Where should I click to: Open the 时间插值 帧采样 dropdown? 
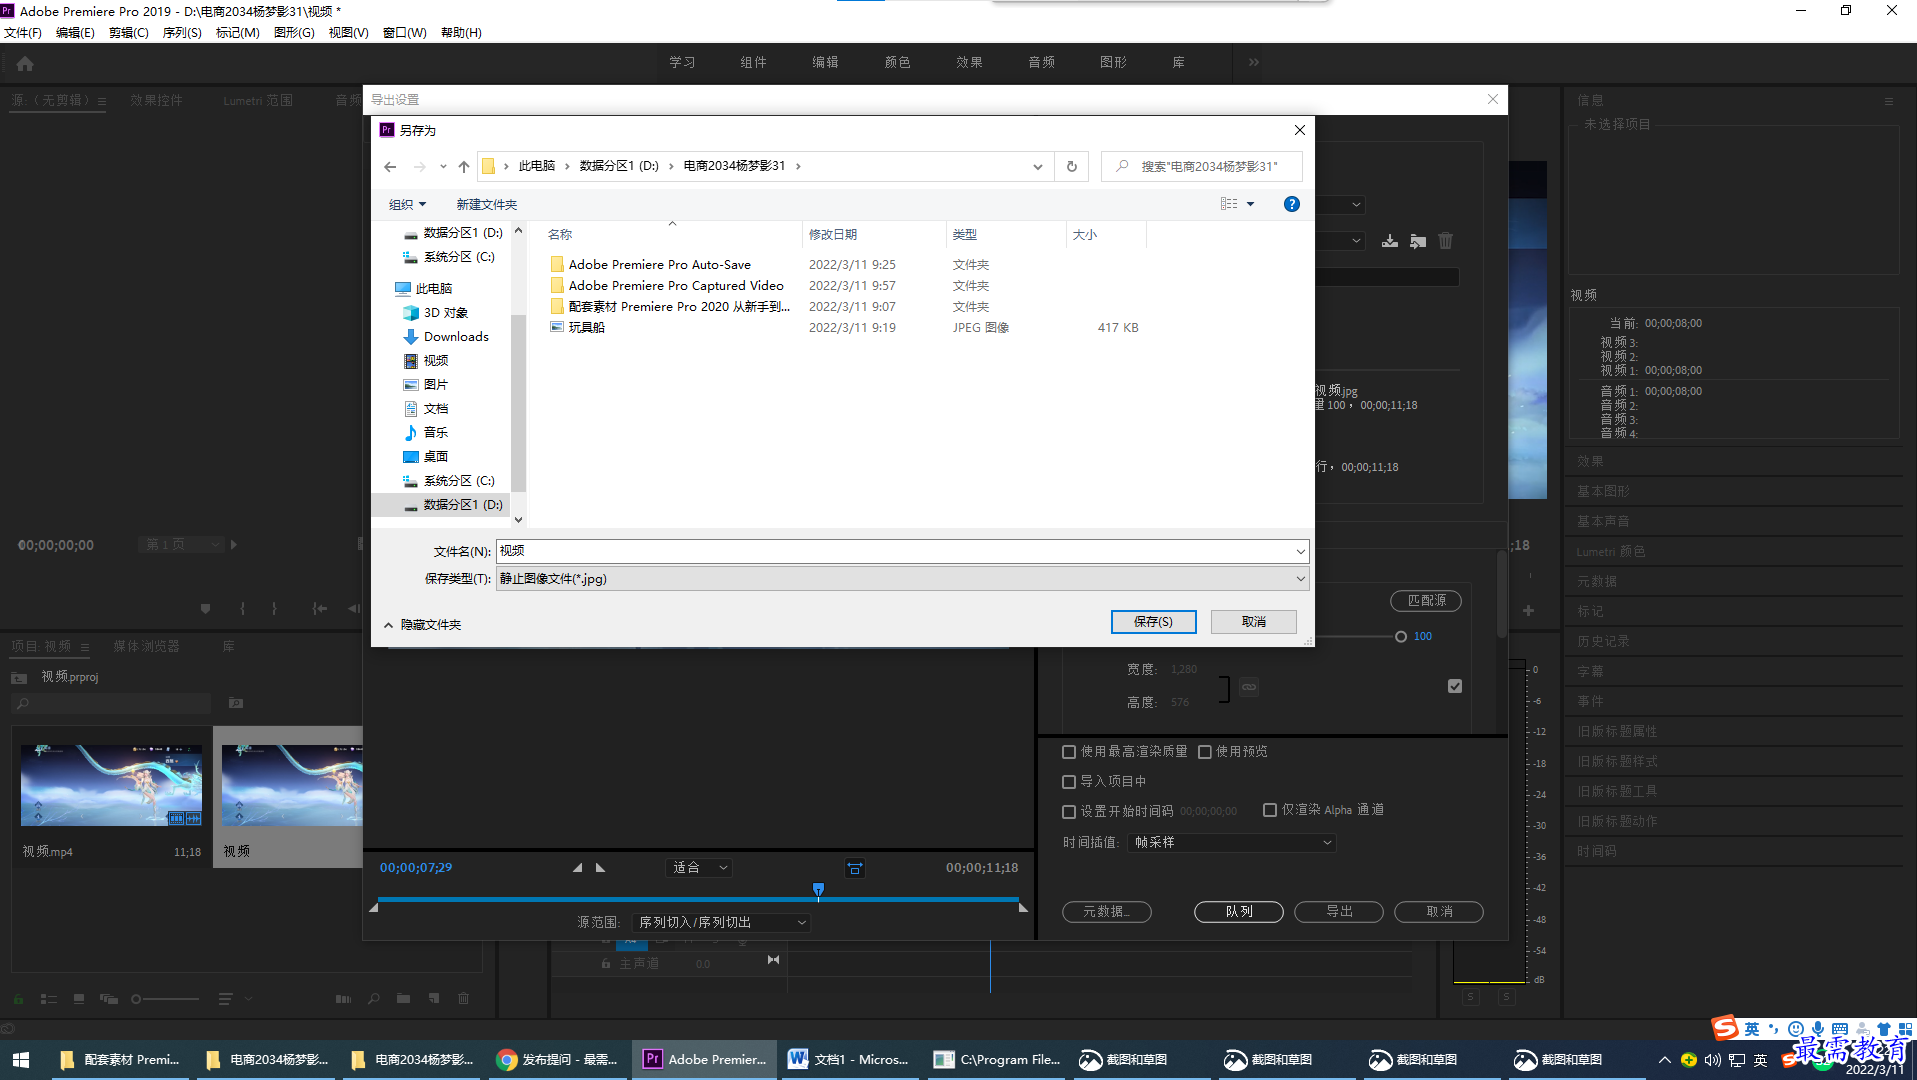click(x=1232, y=843)
